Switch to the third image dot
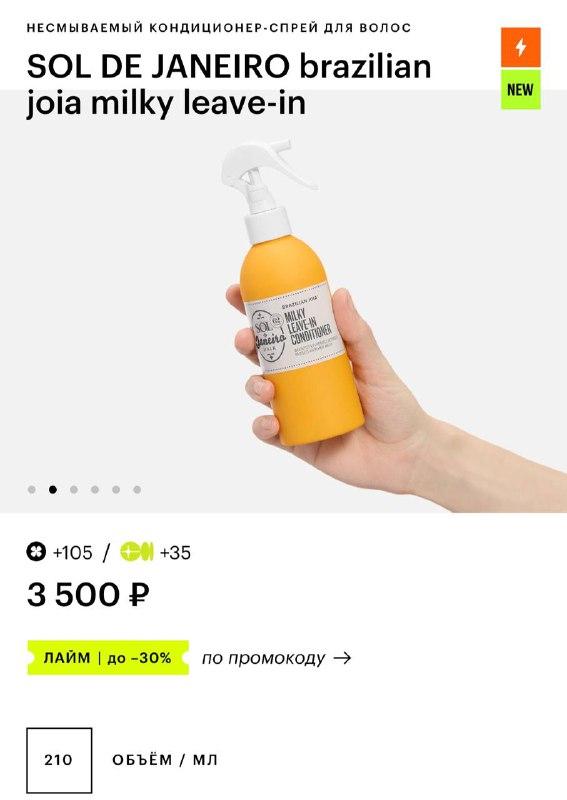 click(74, 490)
